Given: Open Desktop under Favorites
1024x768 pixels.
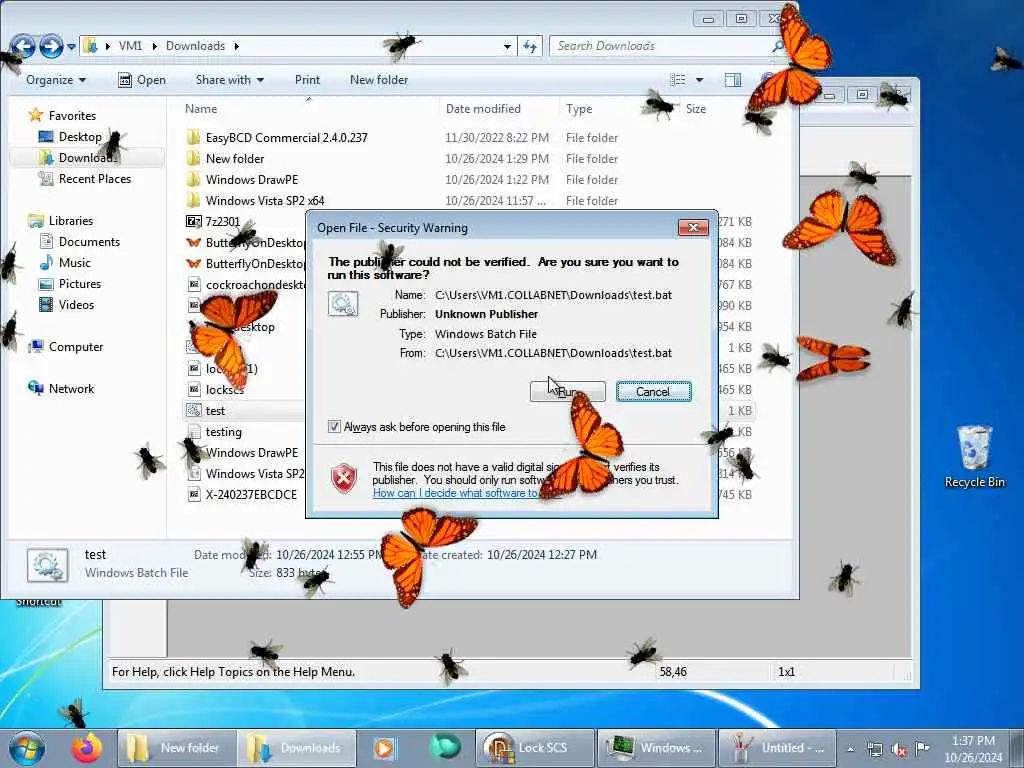Looking at the screenshot, I should point(80,136).
